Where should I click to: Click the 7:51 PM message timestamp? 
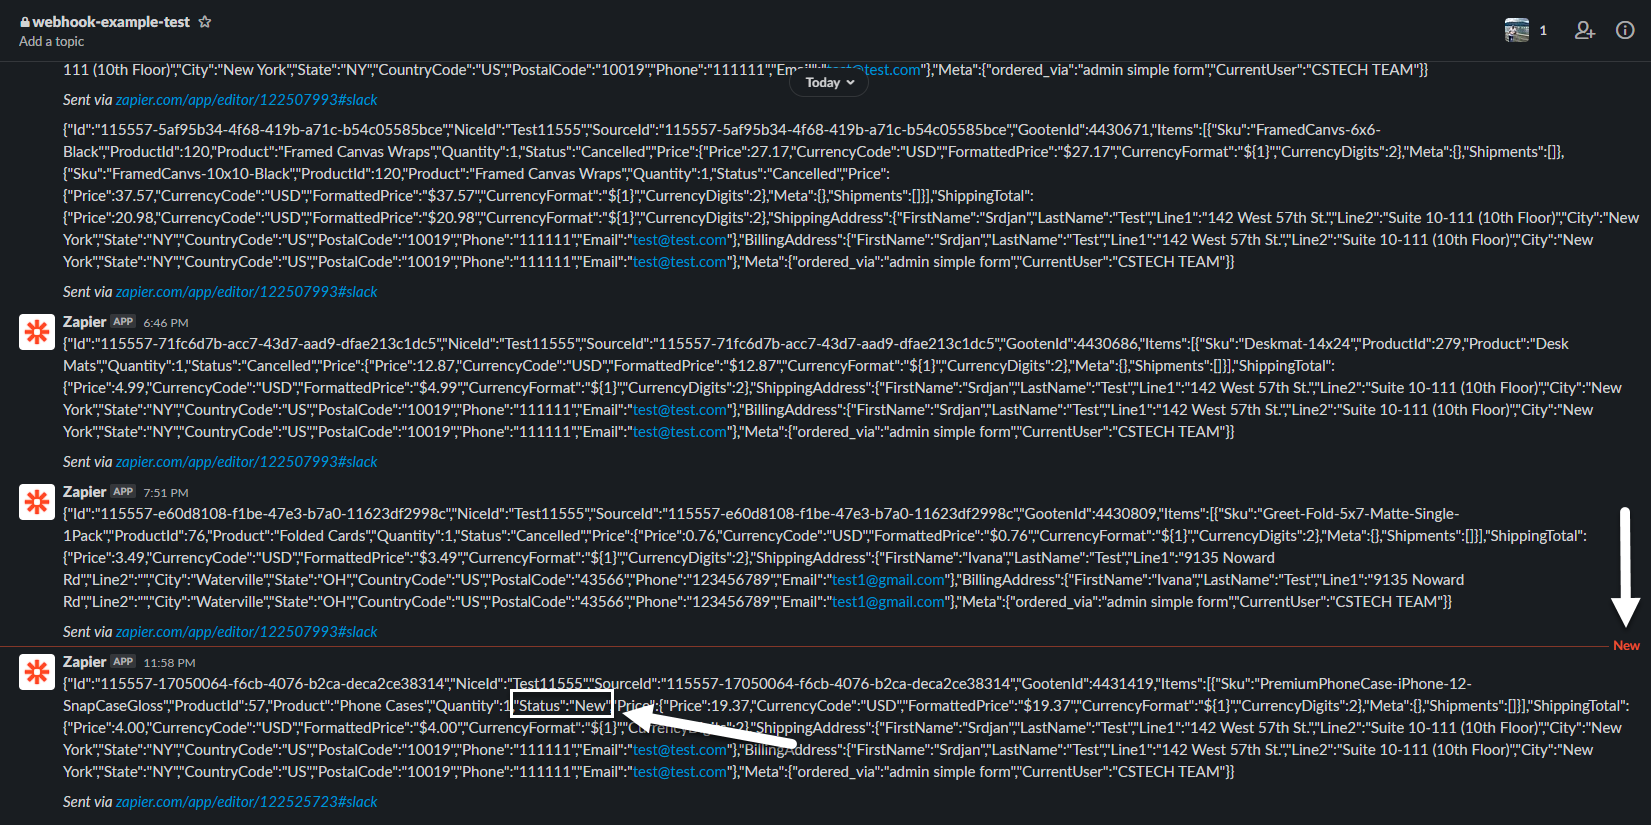165,493
